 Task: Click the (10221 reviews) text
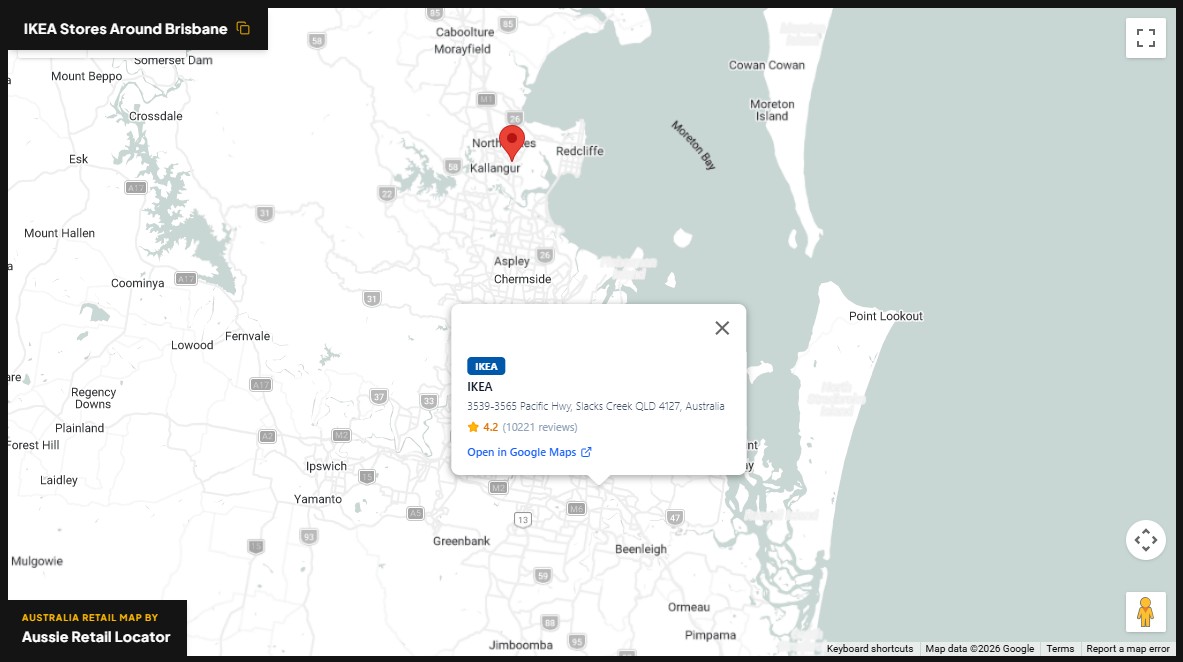tap(539, 427)
